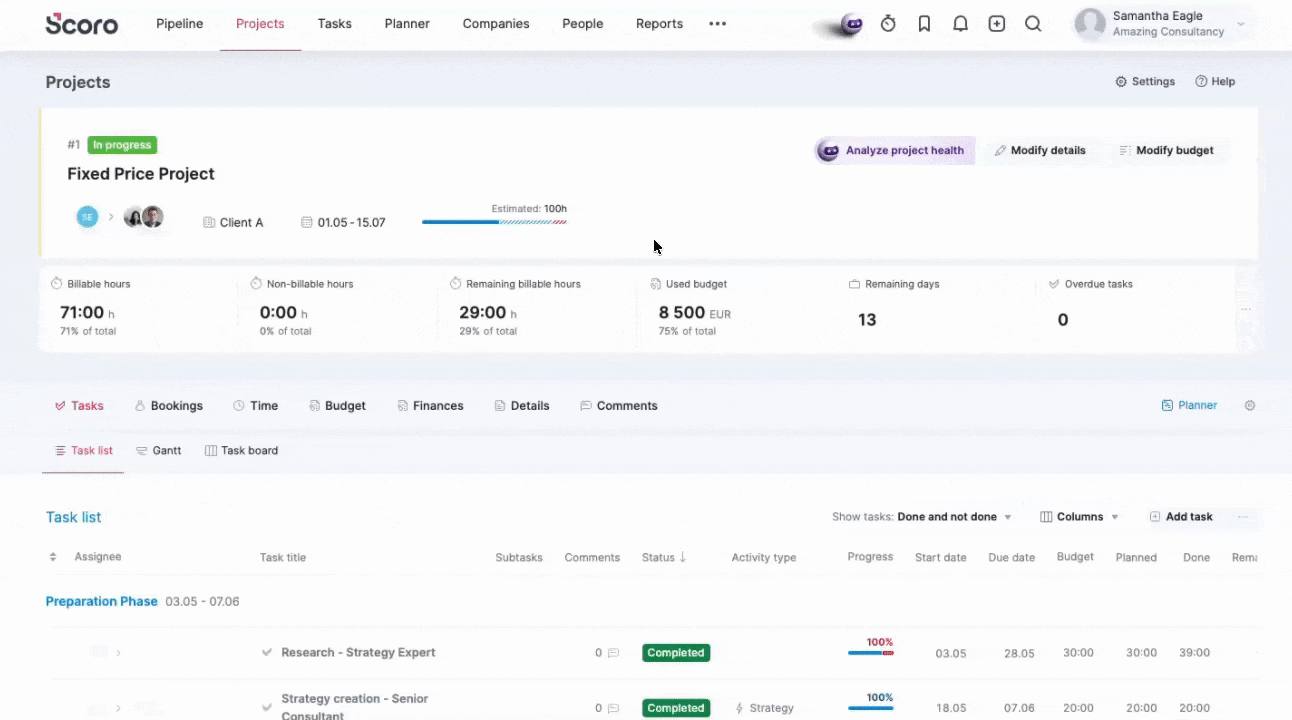
Task: Click the Task list heading link
Action: pyautogui.click(x=74, y=517)
